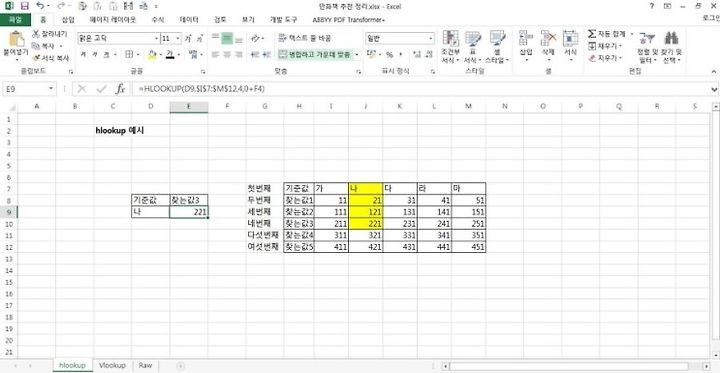
Task: Save the workbook from the quick access toolbar
Action: [25, 6]
